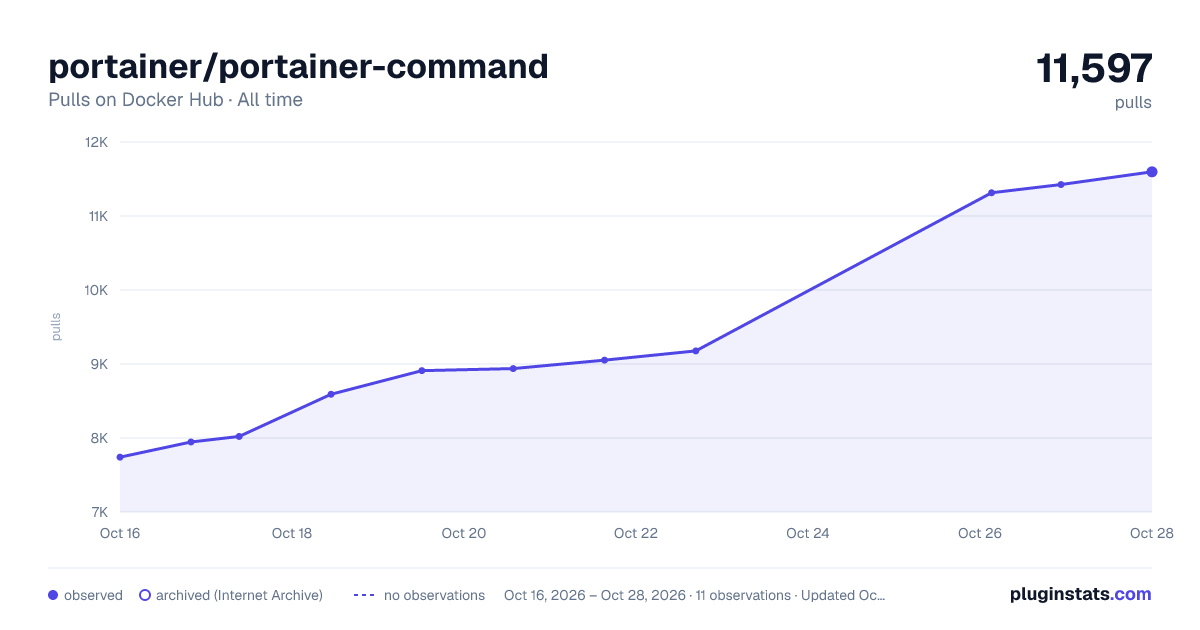Viewport: 1200px width, 630px height.
Task: Click the 11,597 total pulls figure
Action: [1094, 68]
